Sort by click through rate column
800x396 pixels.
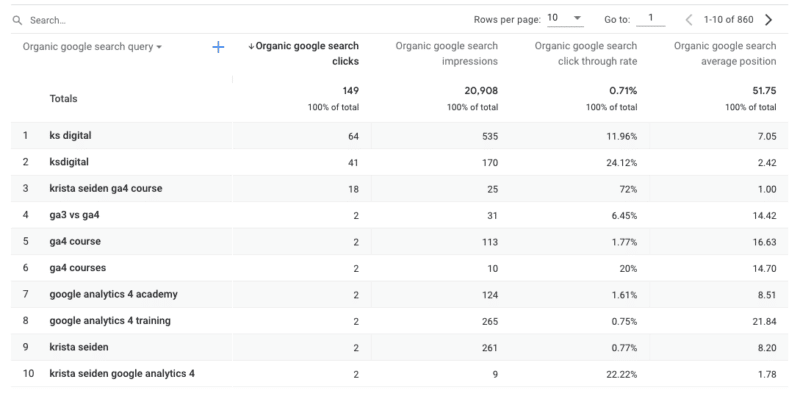click(x=586, y=54)
